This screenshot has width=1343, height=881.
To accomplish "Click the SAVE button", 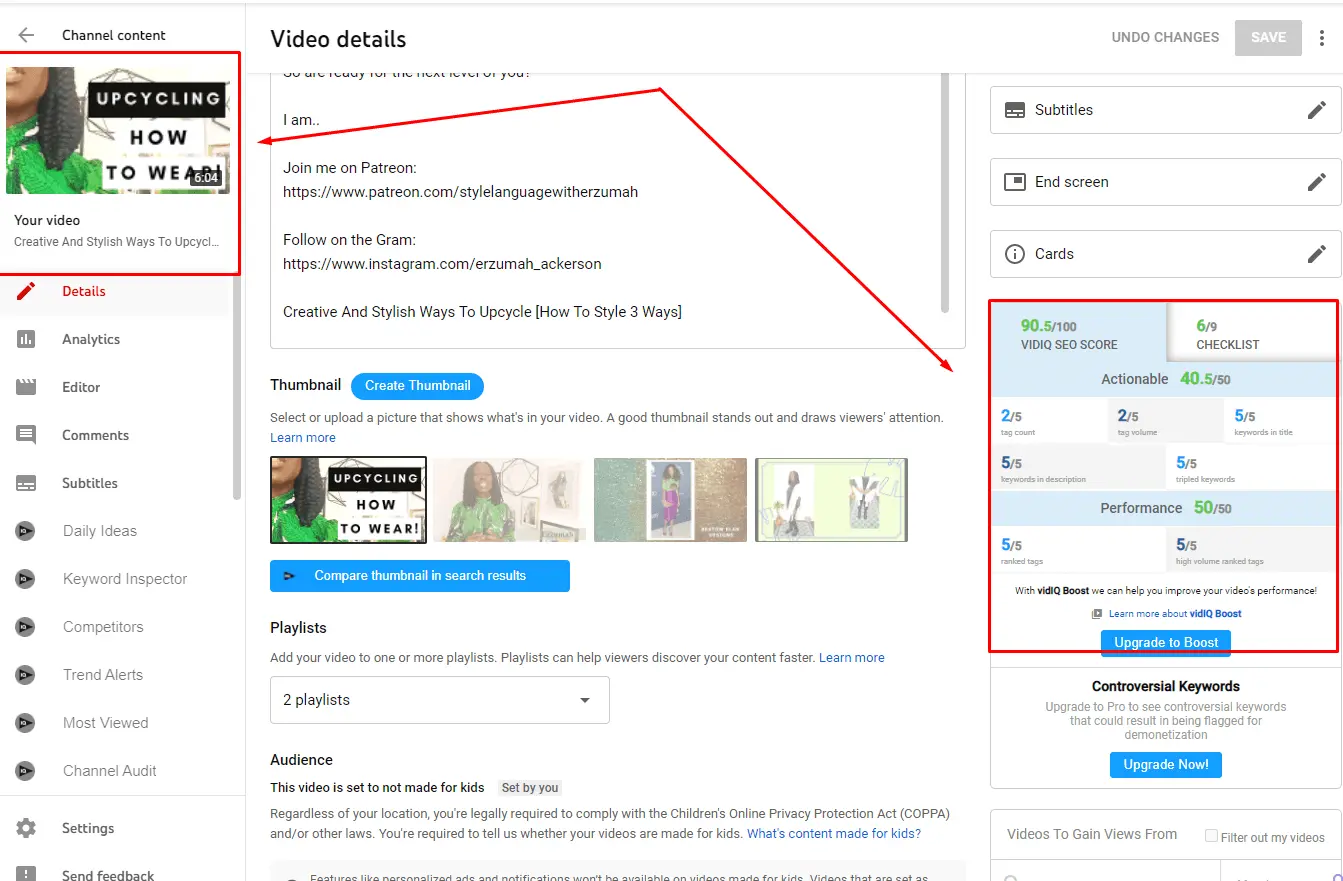I will 1268,37.
